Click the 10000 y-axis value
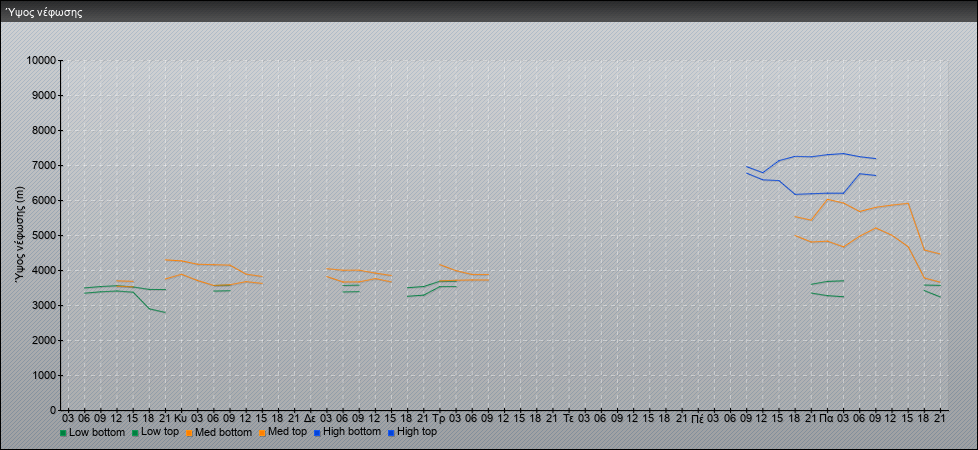The width and height of the screenshot is (978, 450). click(x=41, y=61)
